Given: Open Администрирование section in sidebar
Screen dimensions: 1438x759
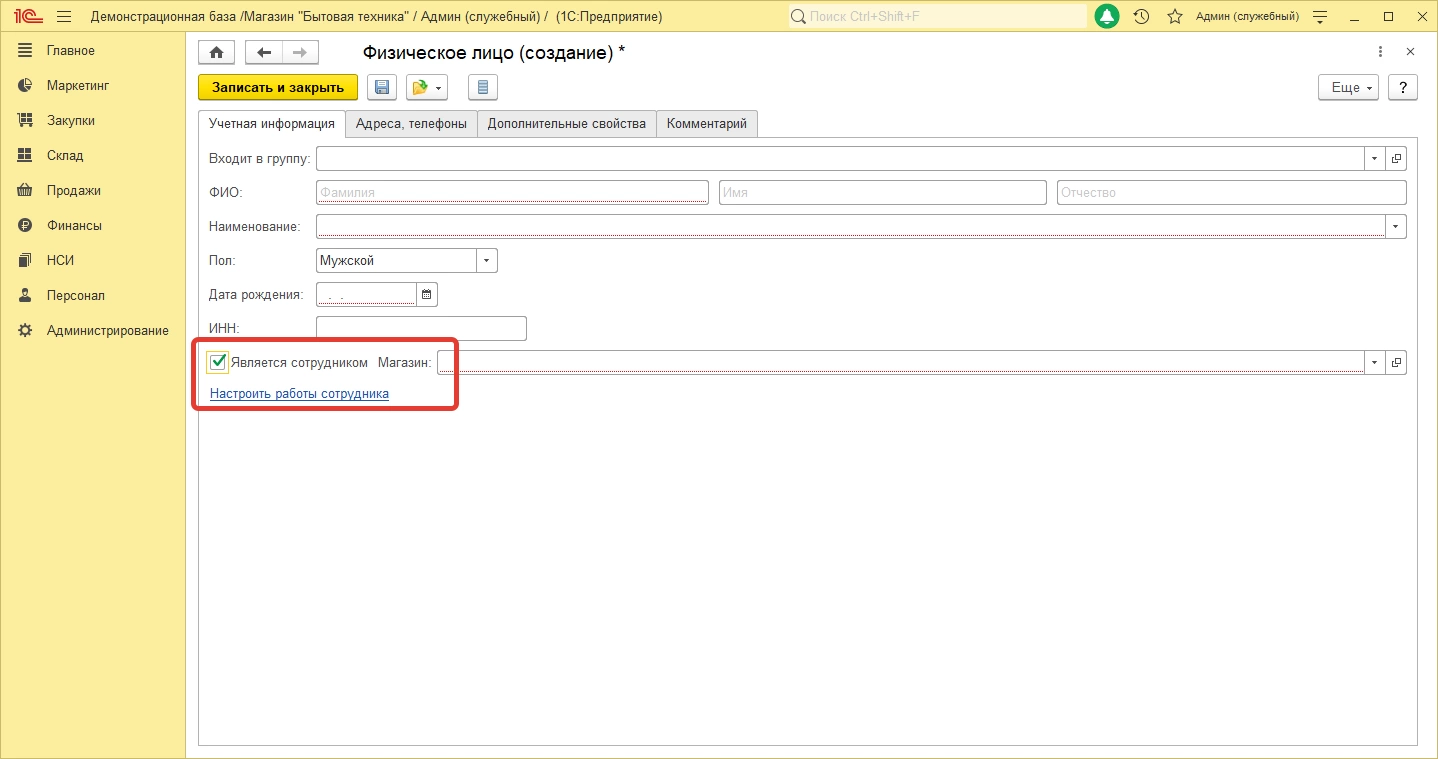Looking at the screenshot, I should (108, 331).
